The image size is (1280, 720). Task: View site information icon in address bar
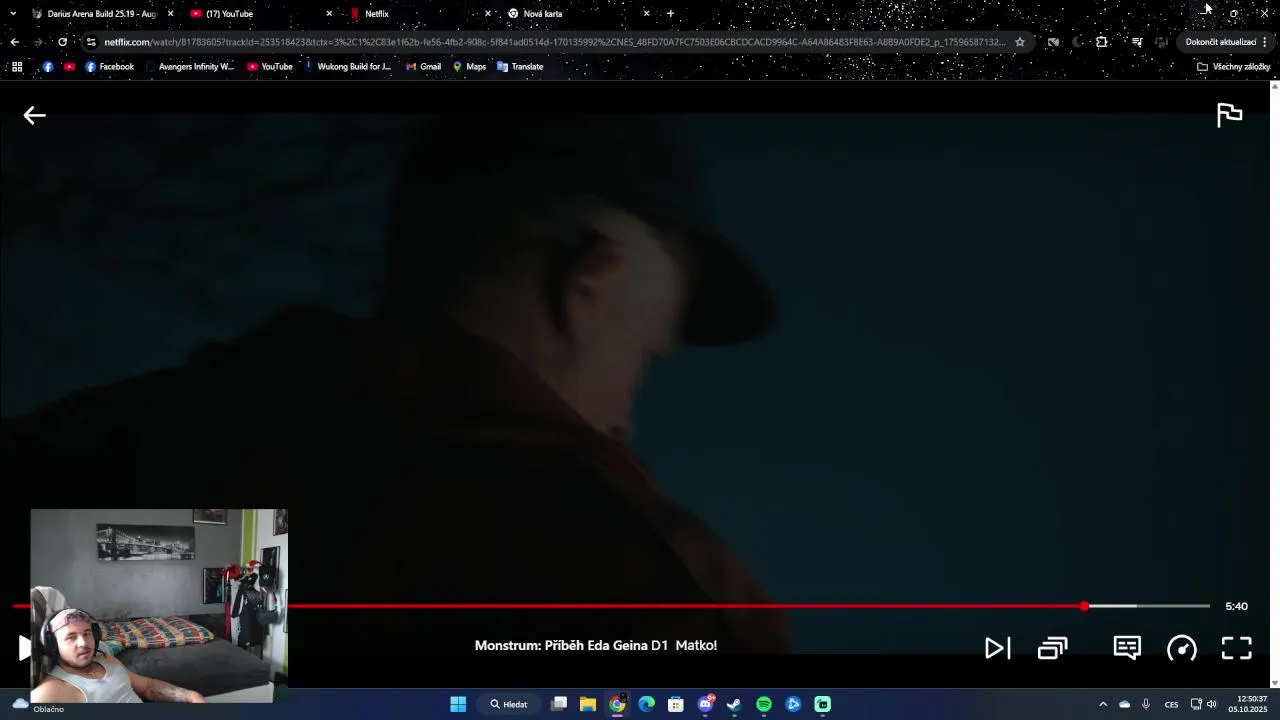(91, 42)
